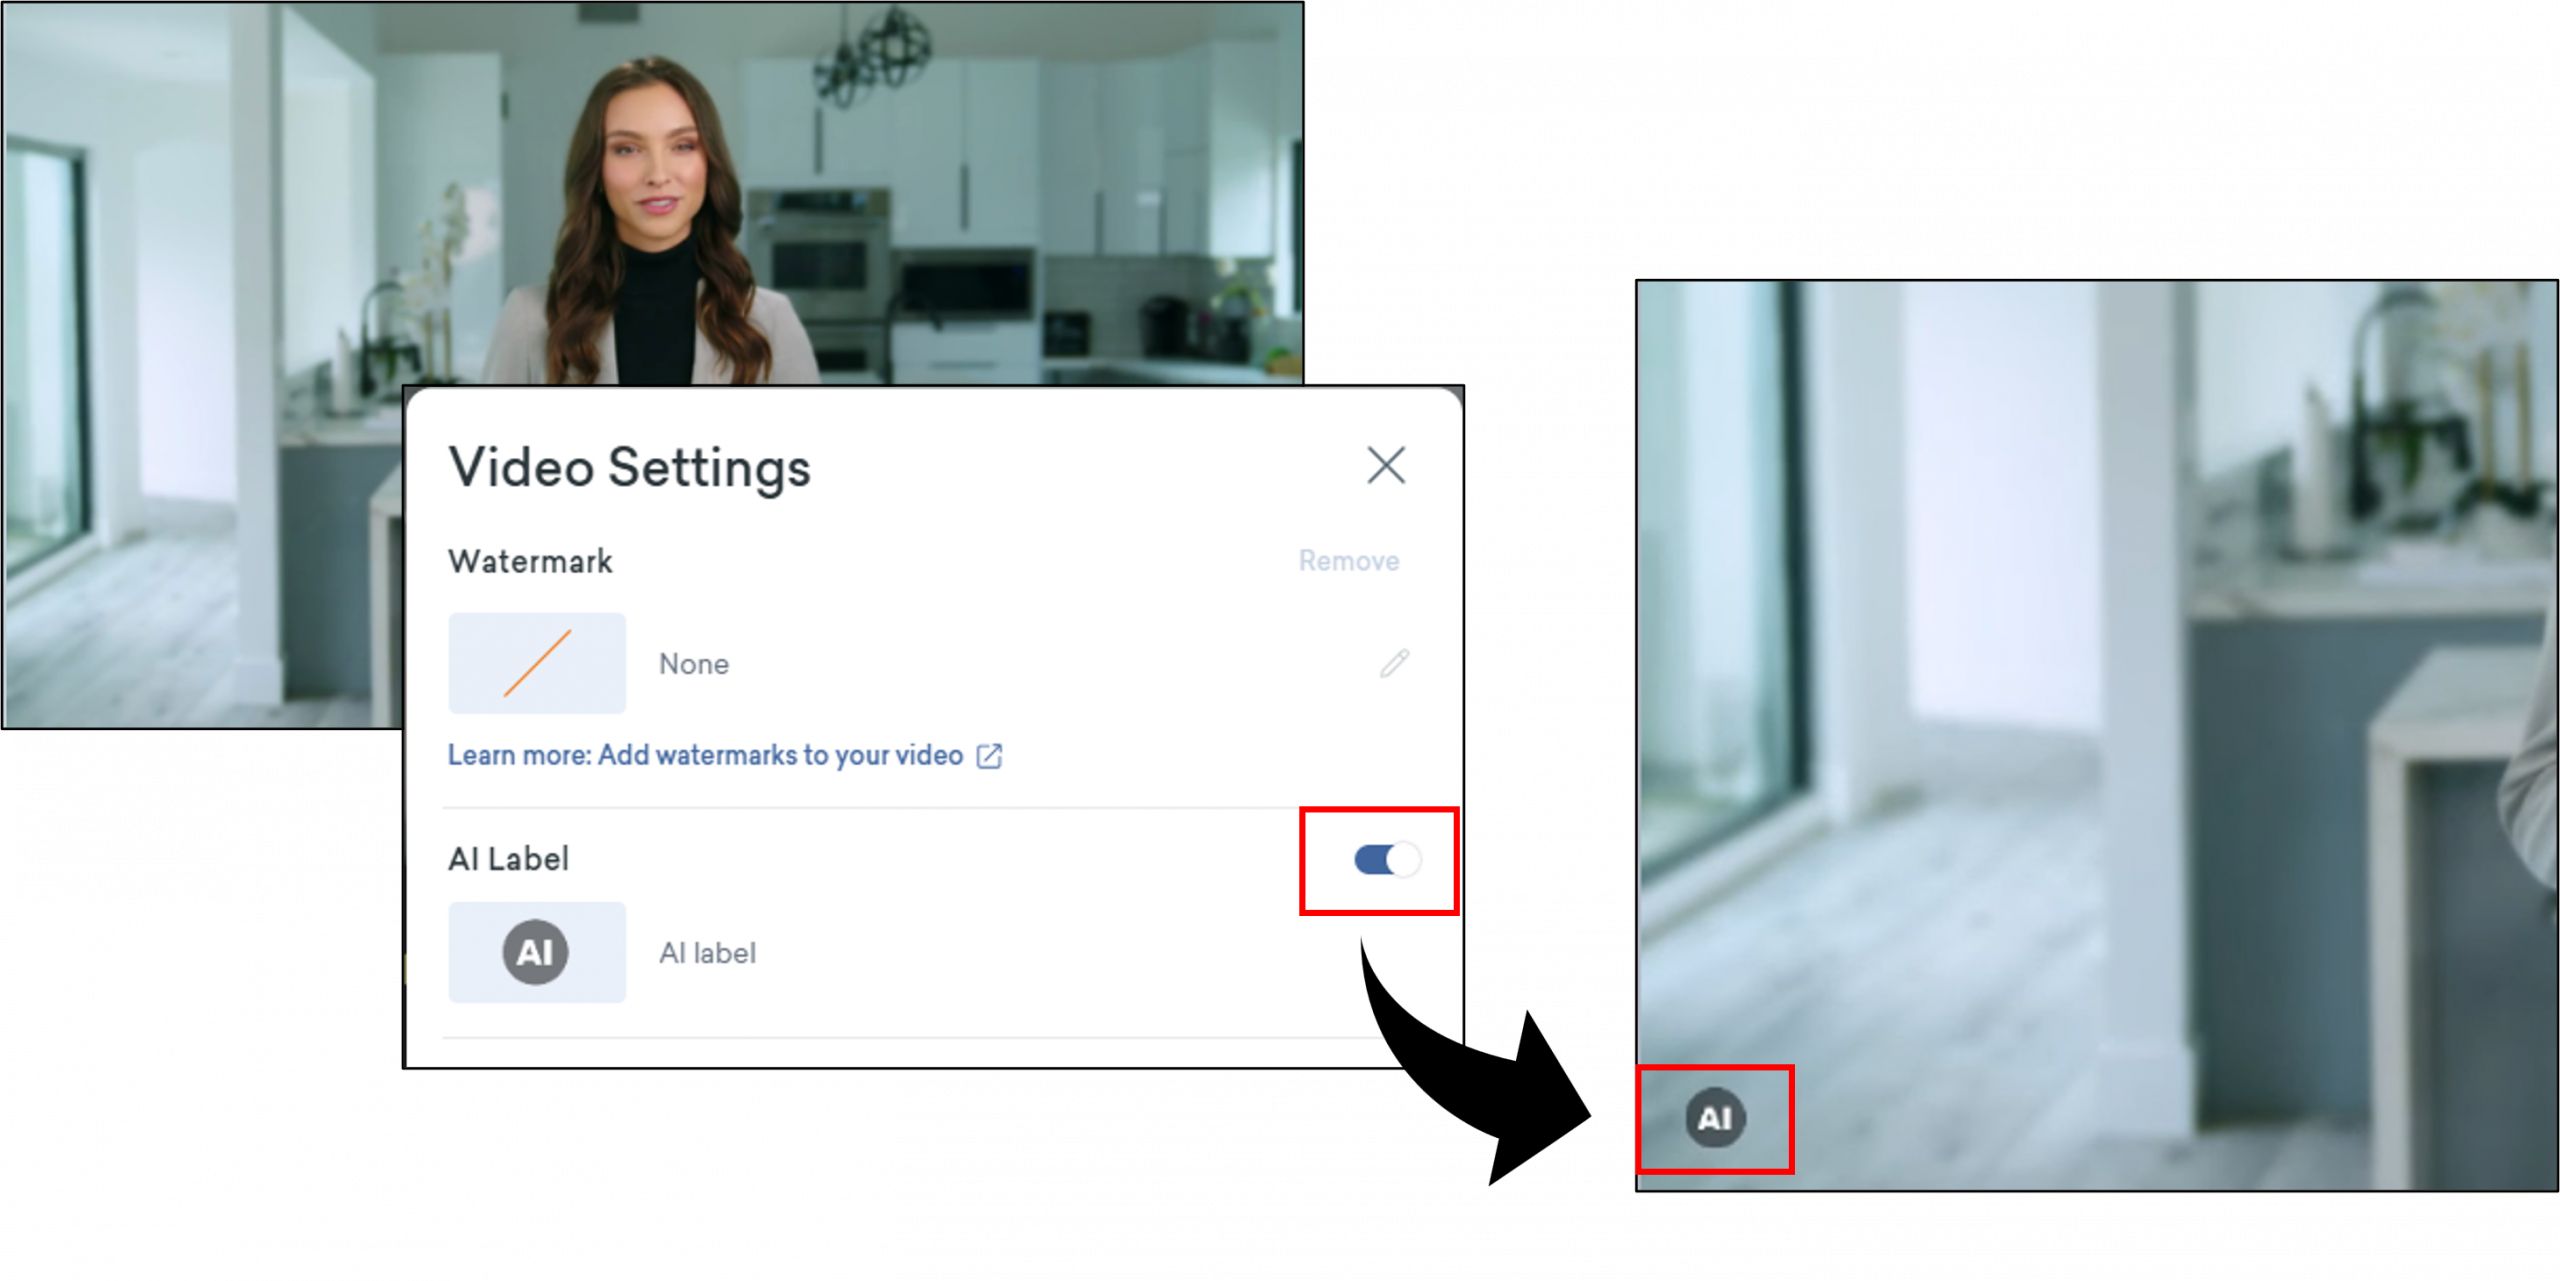Click the 'Watermark' section heading
This screenshot has width=2560, height=1281.
530,561
